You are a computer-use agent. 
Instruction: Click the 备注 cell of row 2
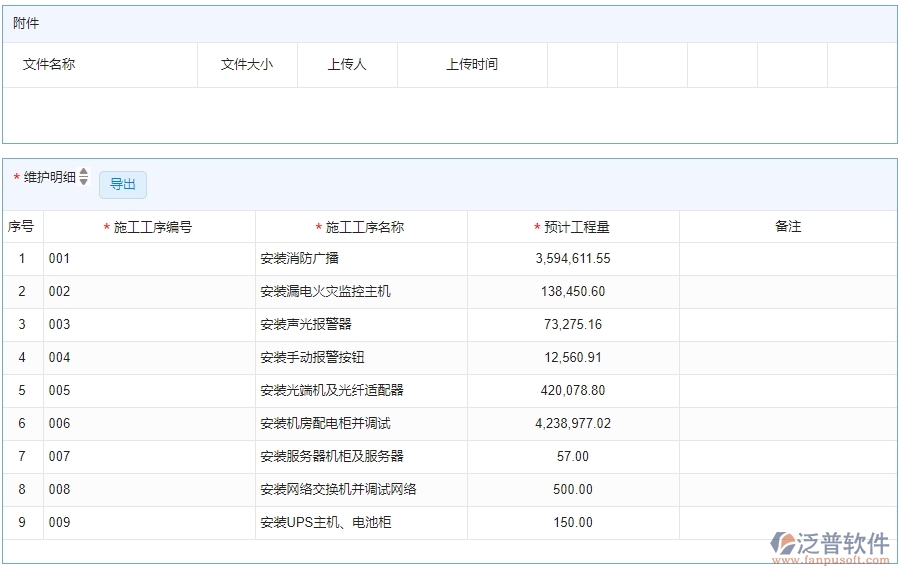pyautogui.click(x=789, y=291)
